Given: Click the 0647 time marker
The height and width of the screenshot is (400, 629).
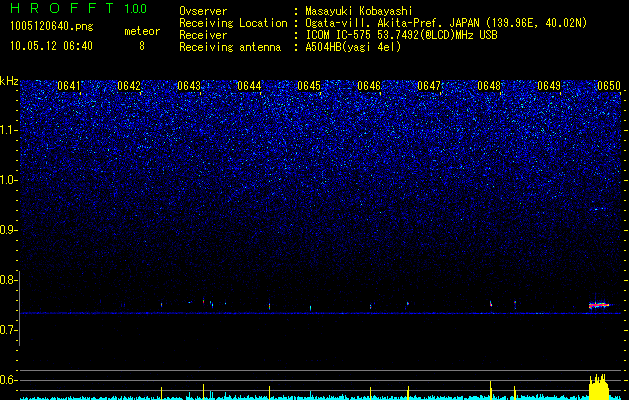Looking at the screenshot, I should click(429, 86).
